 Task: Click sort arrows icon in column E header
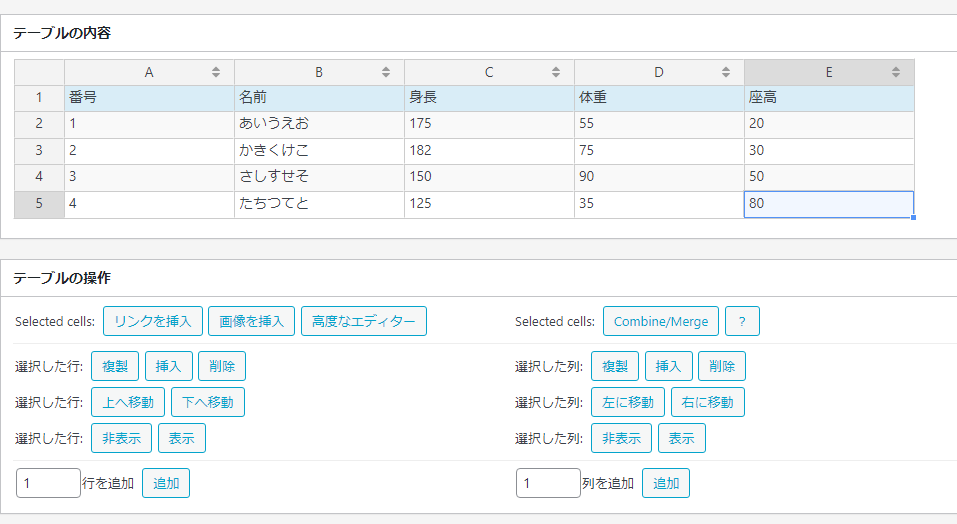coord(896,72)
